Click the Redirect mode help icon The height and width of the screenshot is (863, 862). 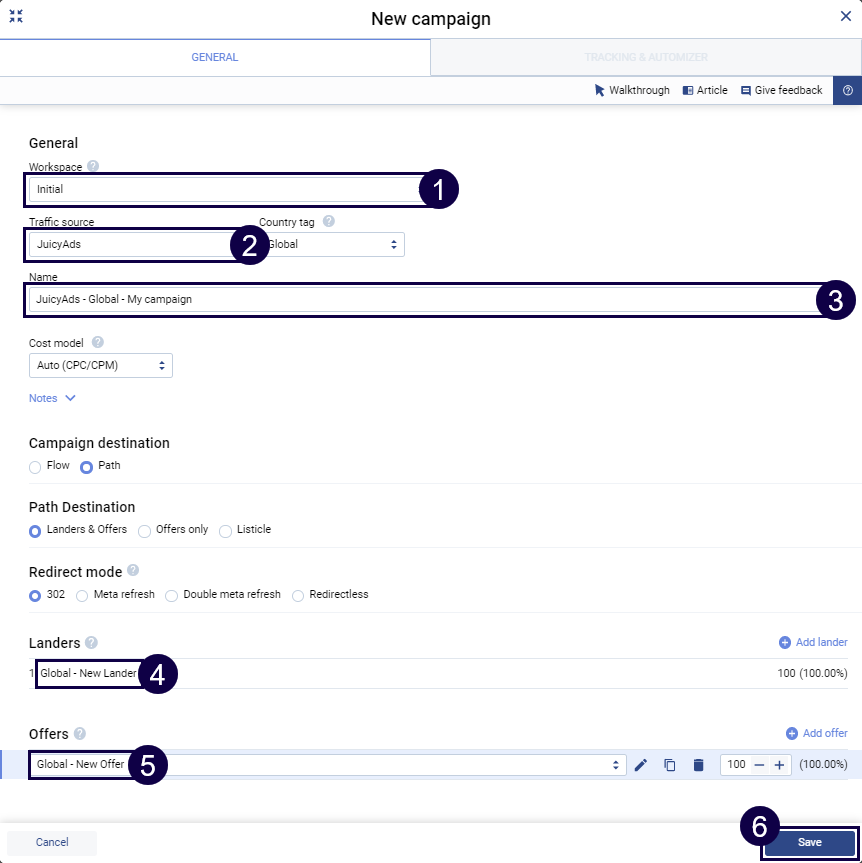pyautogui.click(x=133, y=571)
